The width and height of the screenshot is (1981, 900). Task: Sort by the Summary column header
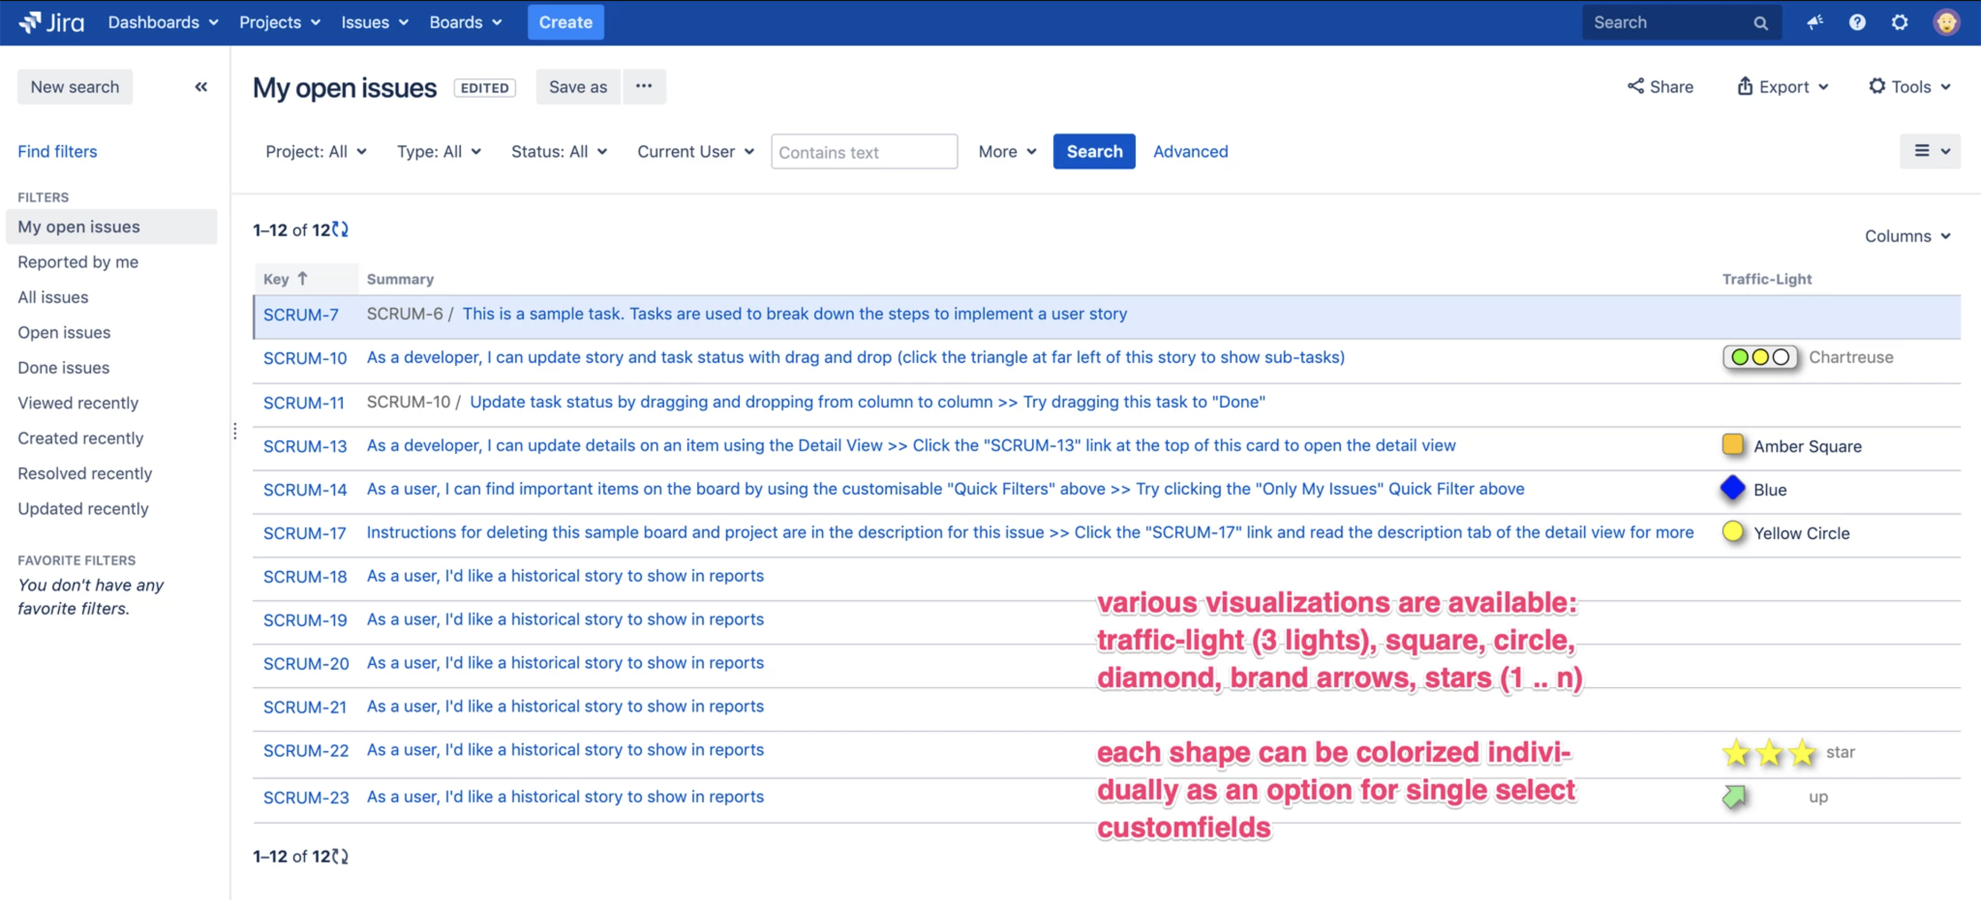[x=400, y=279]
